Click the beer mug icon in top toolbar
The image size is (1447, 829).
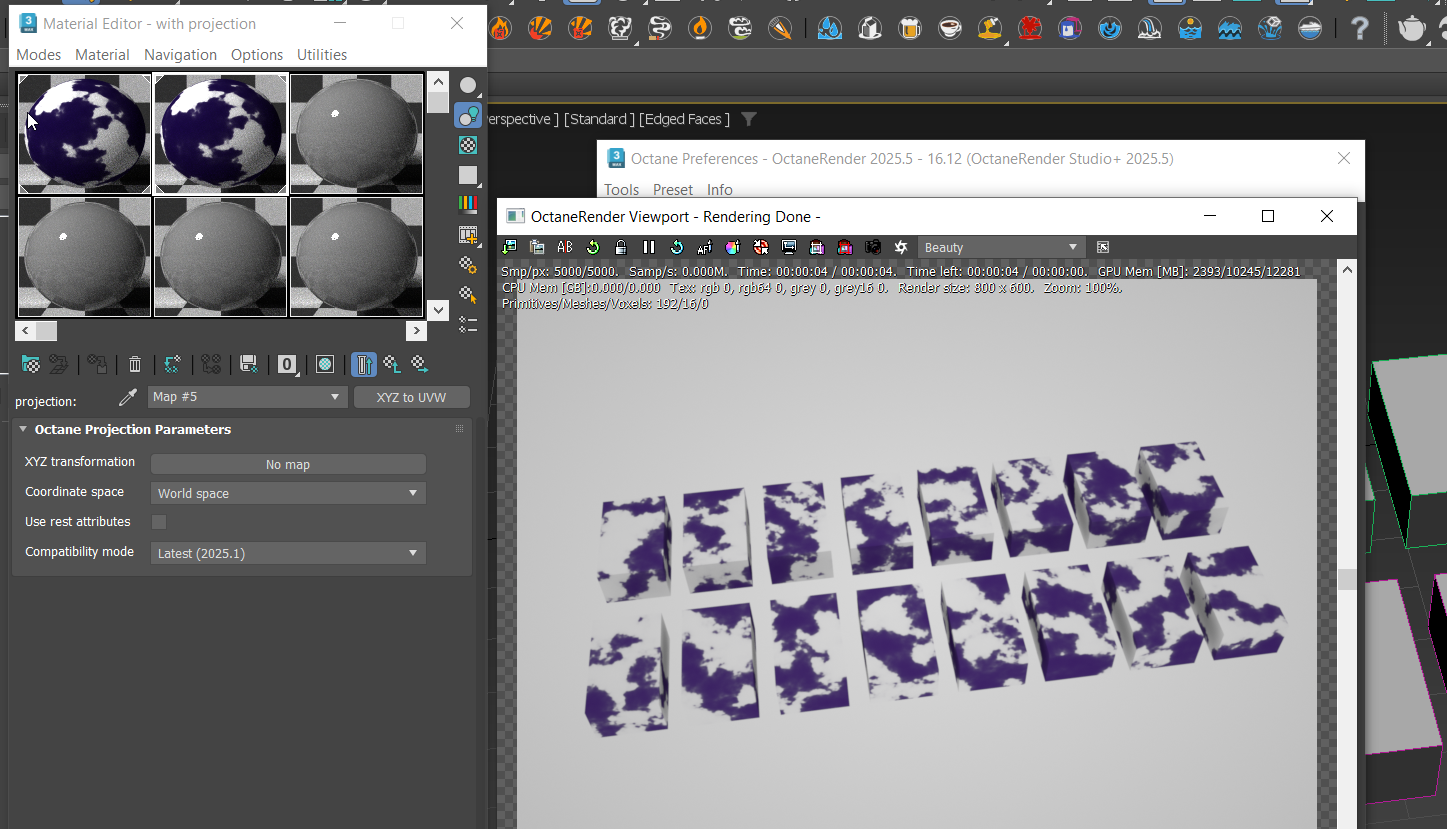click(910, 28)
